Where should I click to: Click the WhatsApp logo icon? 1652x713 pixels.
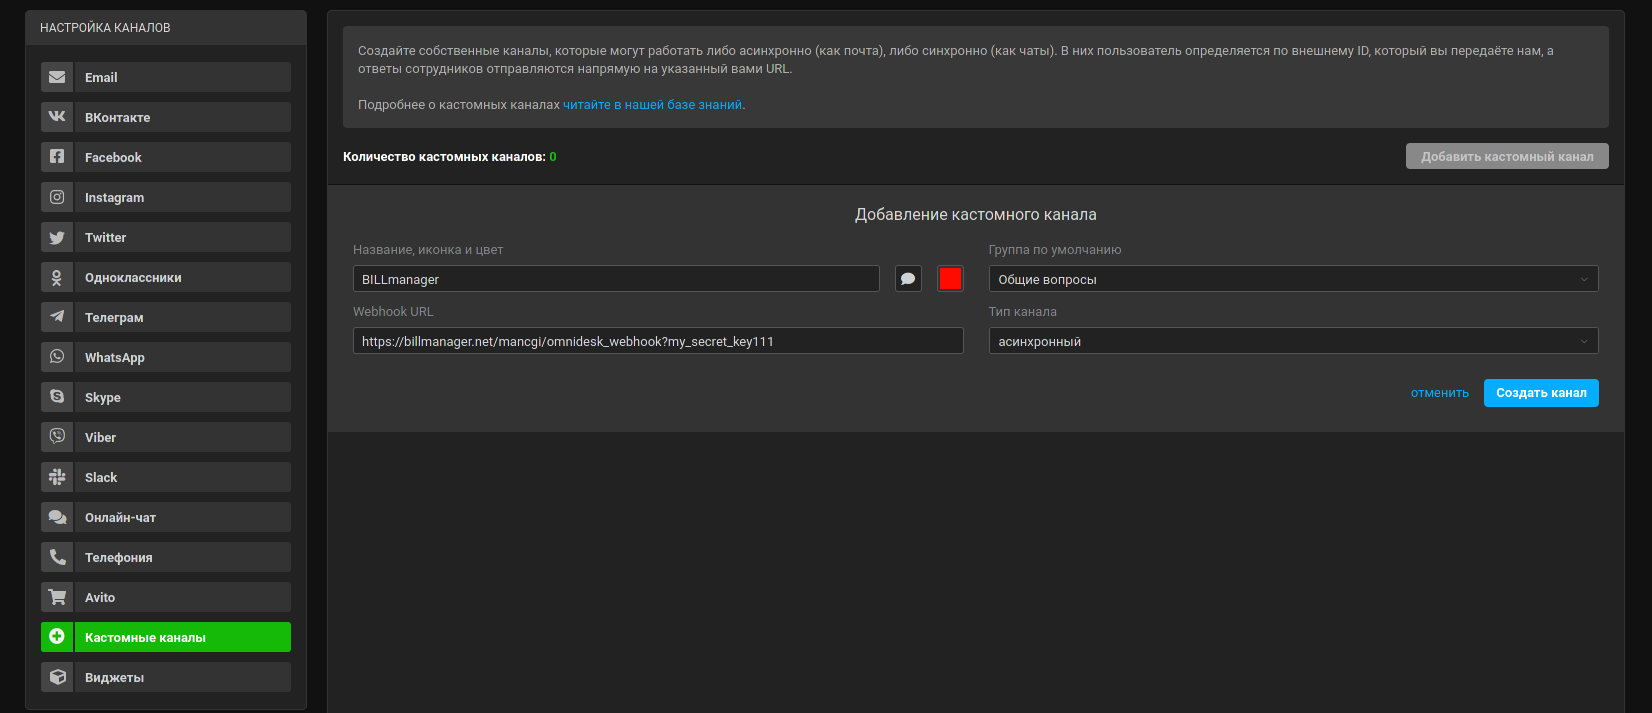[57, 357]
